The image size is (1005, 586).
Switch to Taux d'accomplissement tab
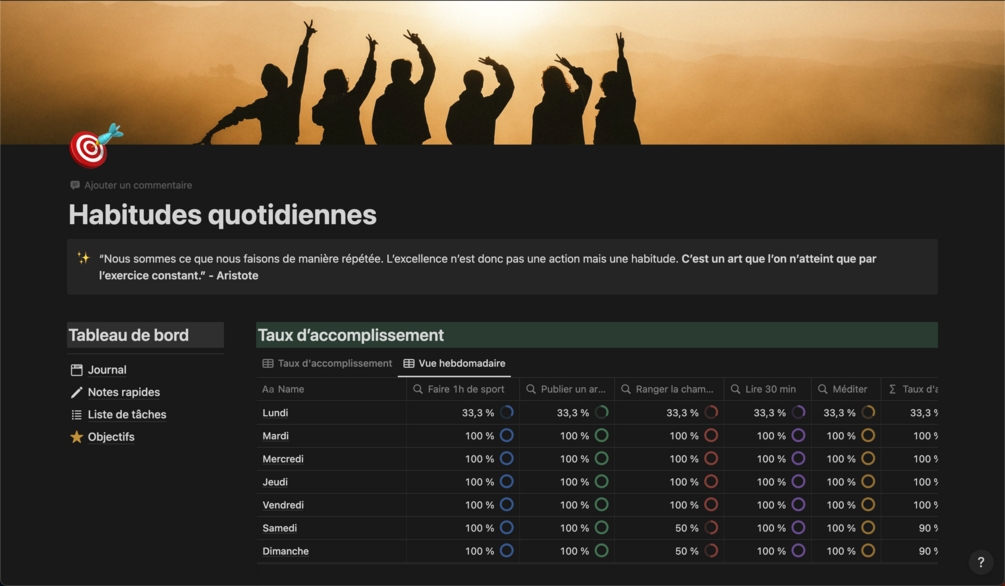click(327, 364)
